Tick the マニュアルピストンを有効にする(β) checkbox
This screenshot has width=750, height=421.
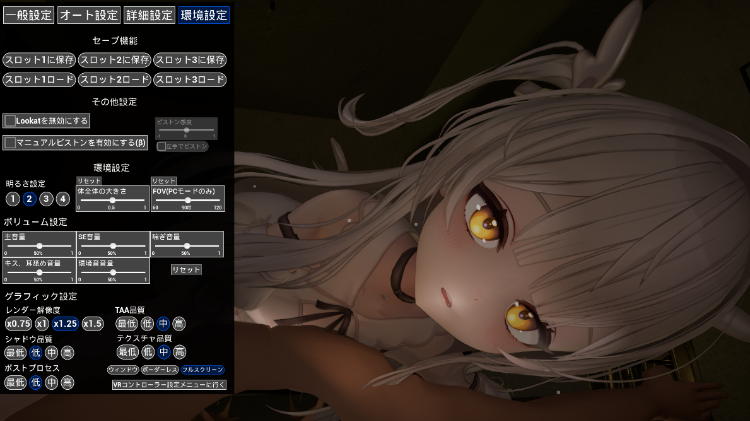pyautogui.click(x=10, y=143)
